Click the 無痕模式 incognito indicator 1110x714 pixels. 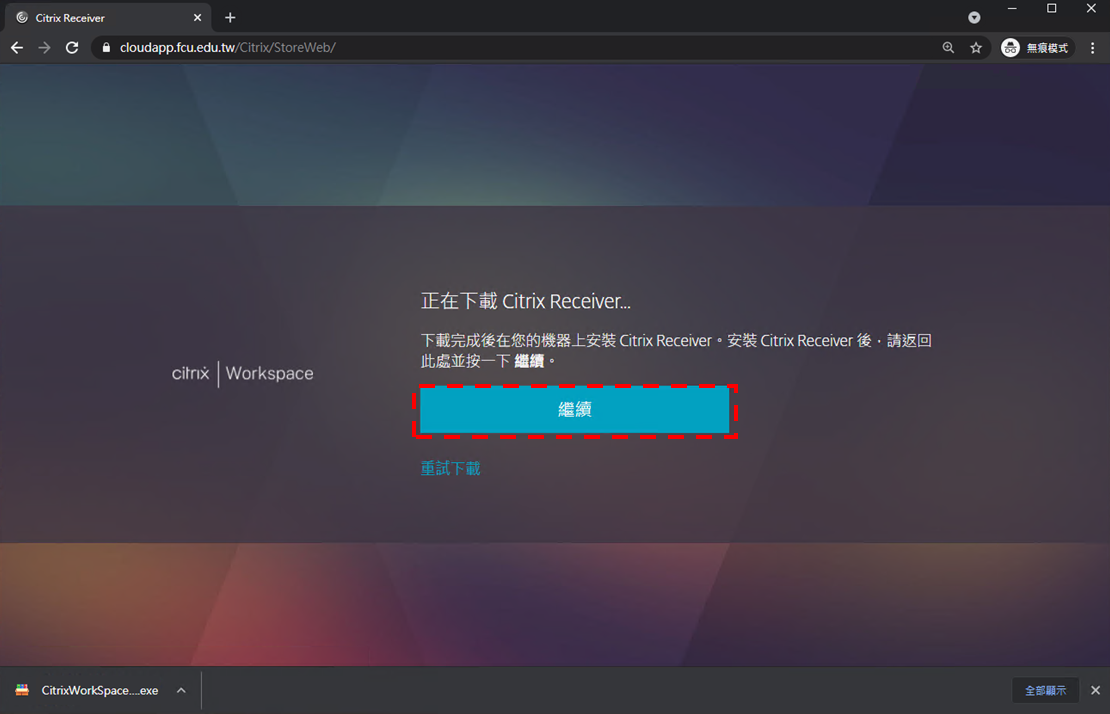(x=1036, y=47)
